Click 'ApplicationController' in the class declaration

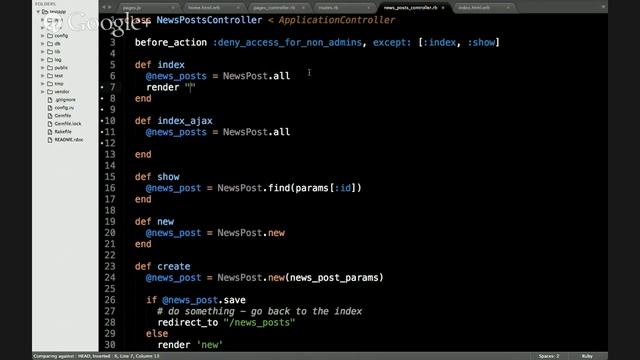[337, 20]
